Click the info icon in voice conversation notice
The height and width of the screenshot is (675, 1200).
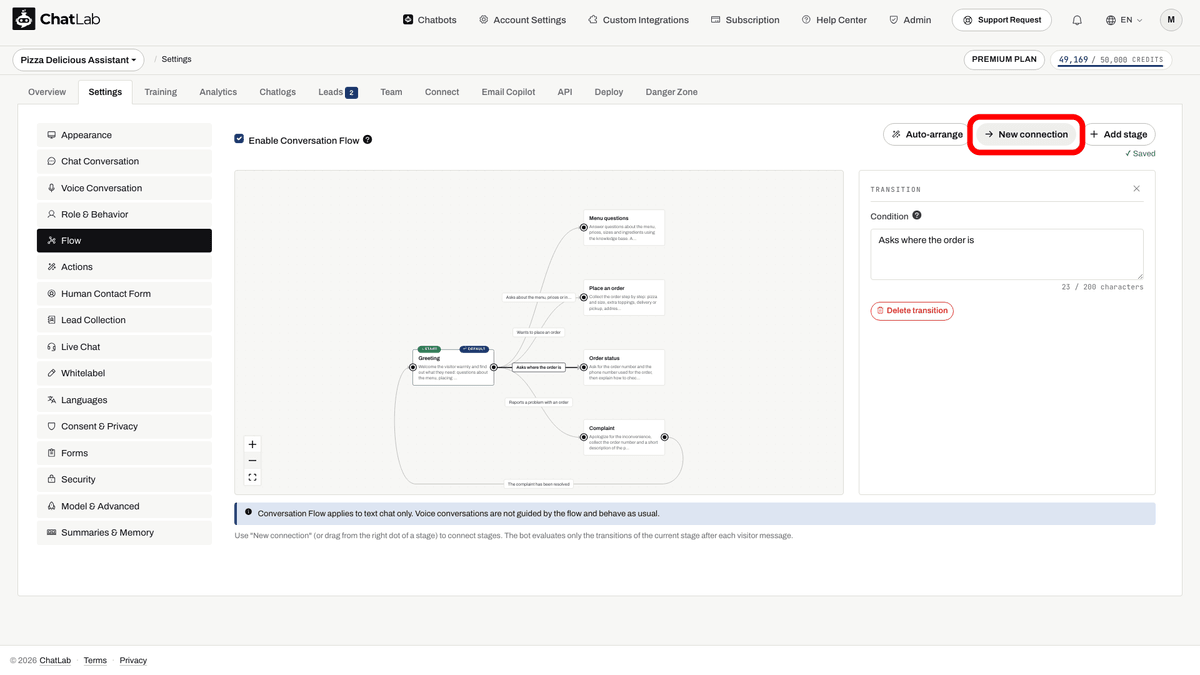[x=249, y=512]
